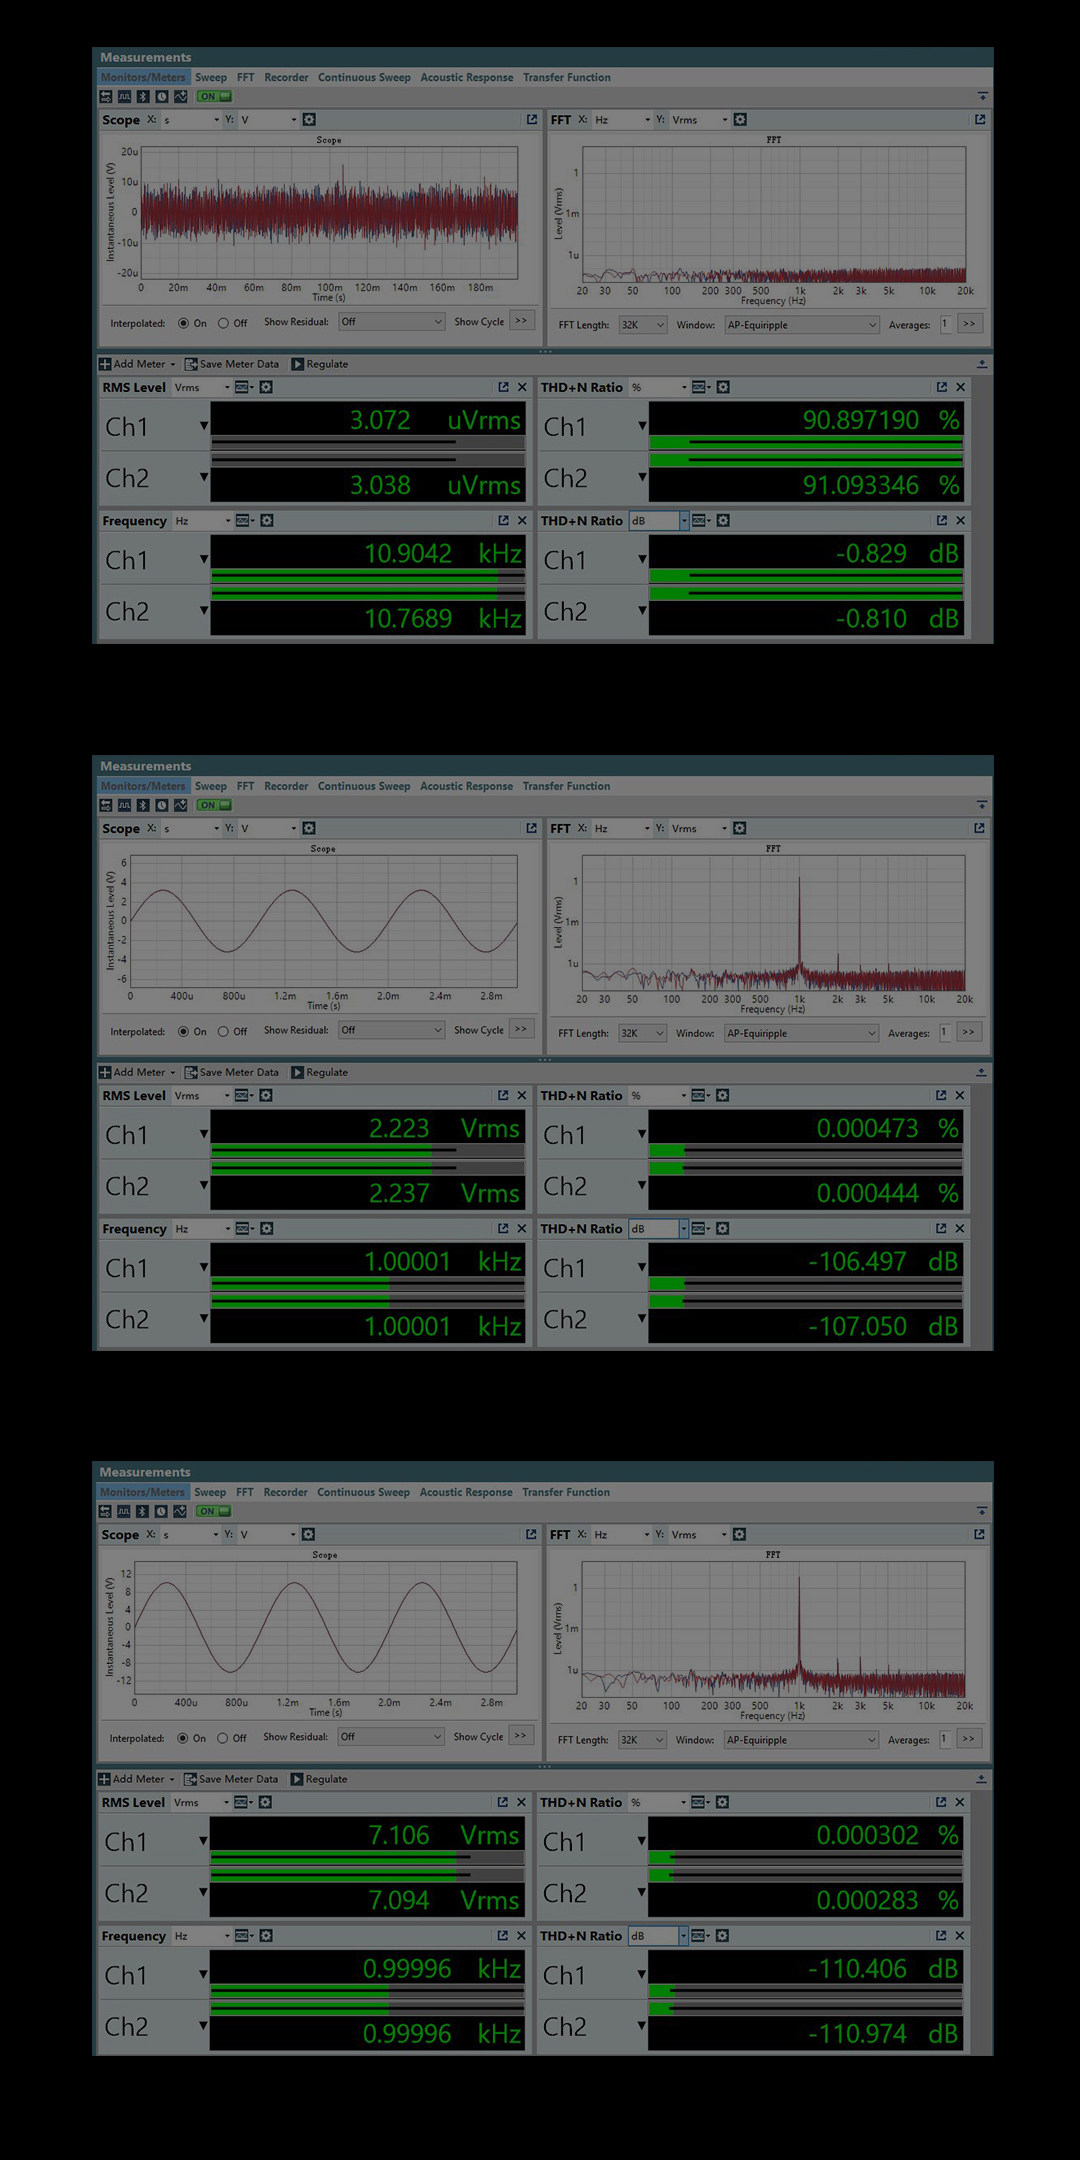
Task: Click the Bluetooth icon in the top panel toolbar
Action: [x=143, y=96]
